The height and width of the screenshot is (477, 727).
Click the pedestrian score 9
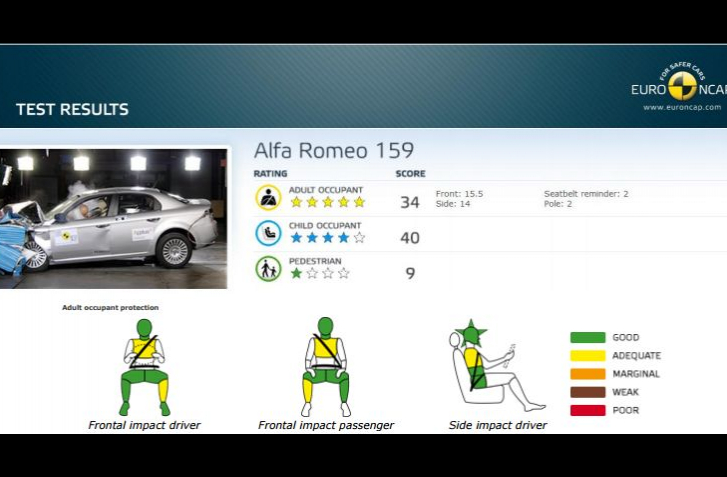410,273
